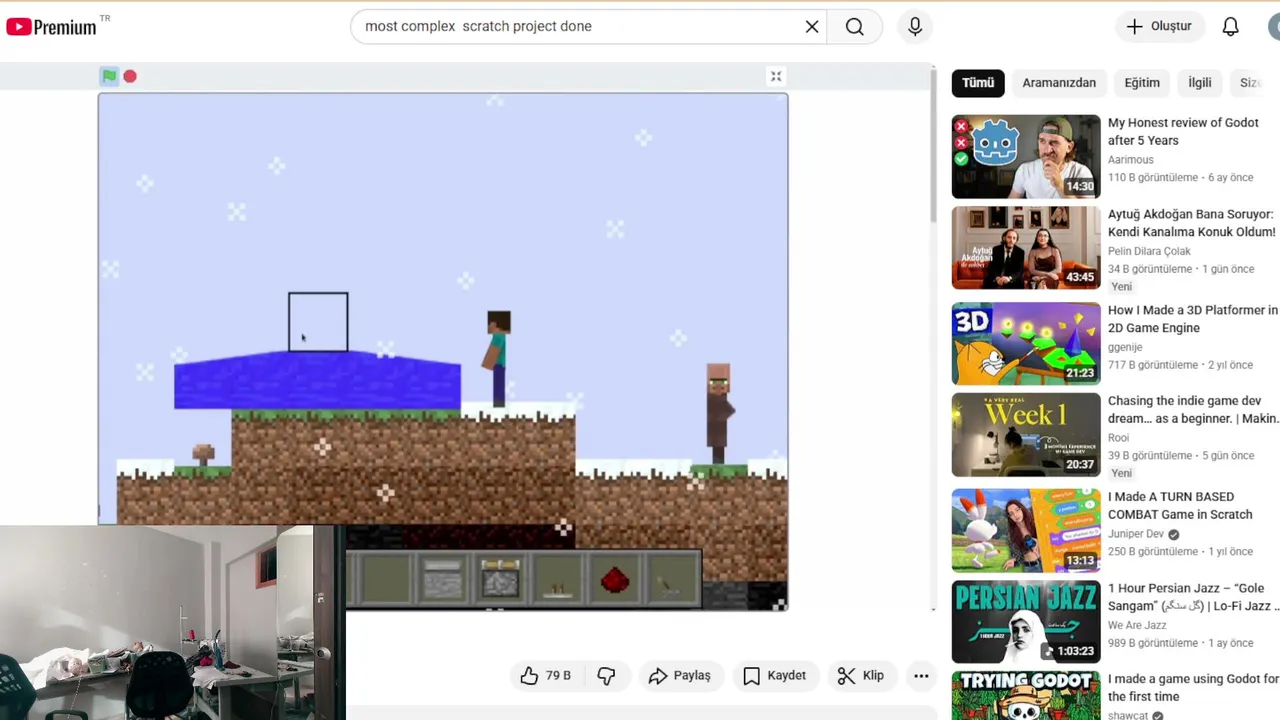Open the Aarimous channel name

(x=1131, y=160)
